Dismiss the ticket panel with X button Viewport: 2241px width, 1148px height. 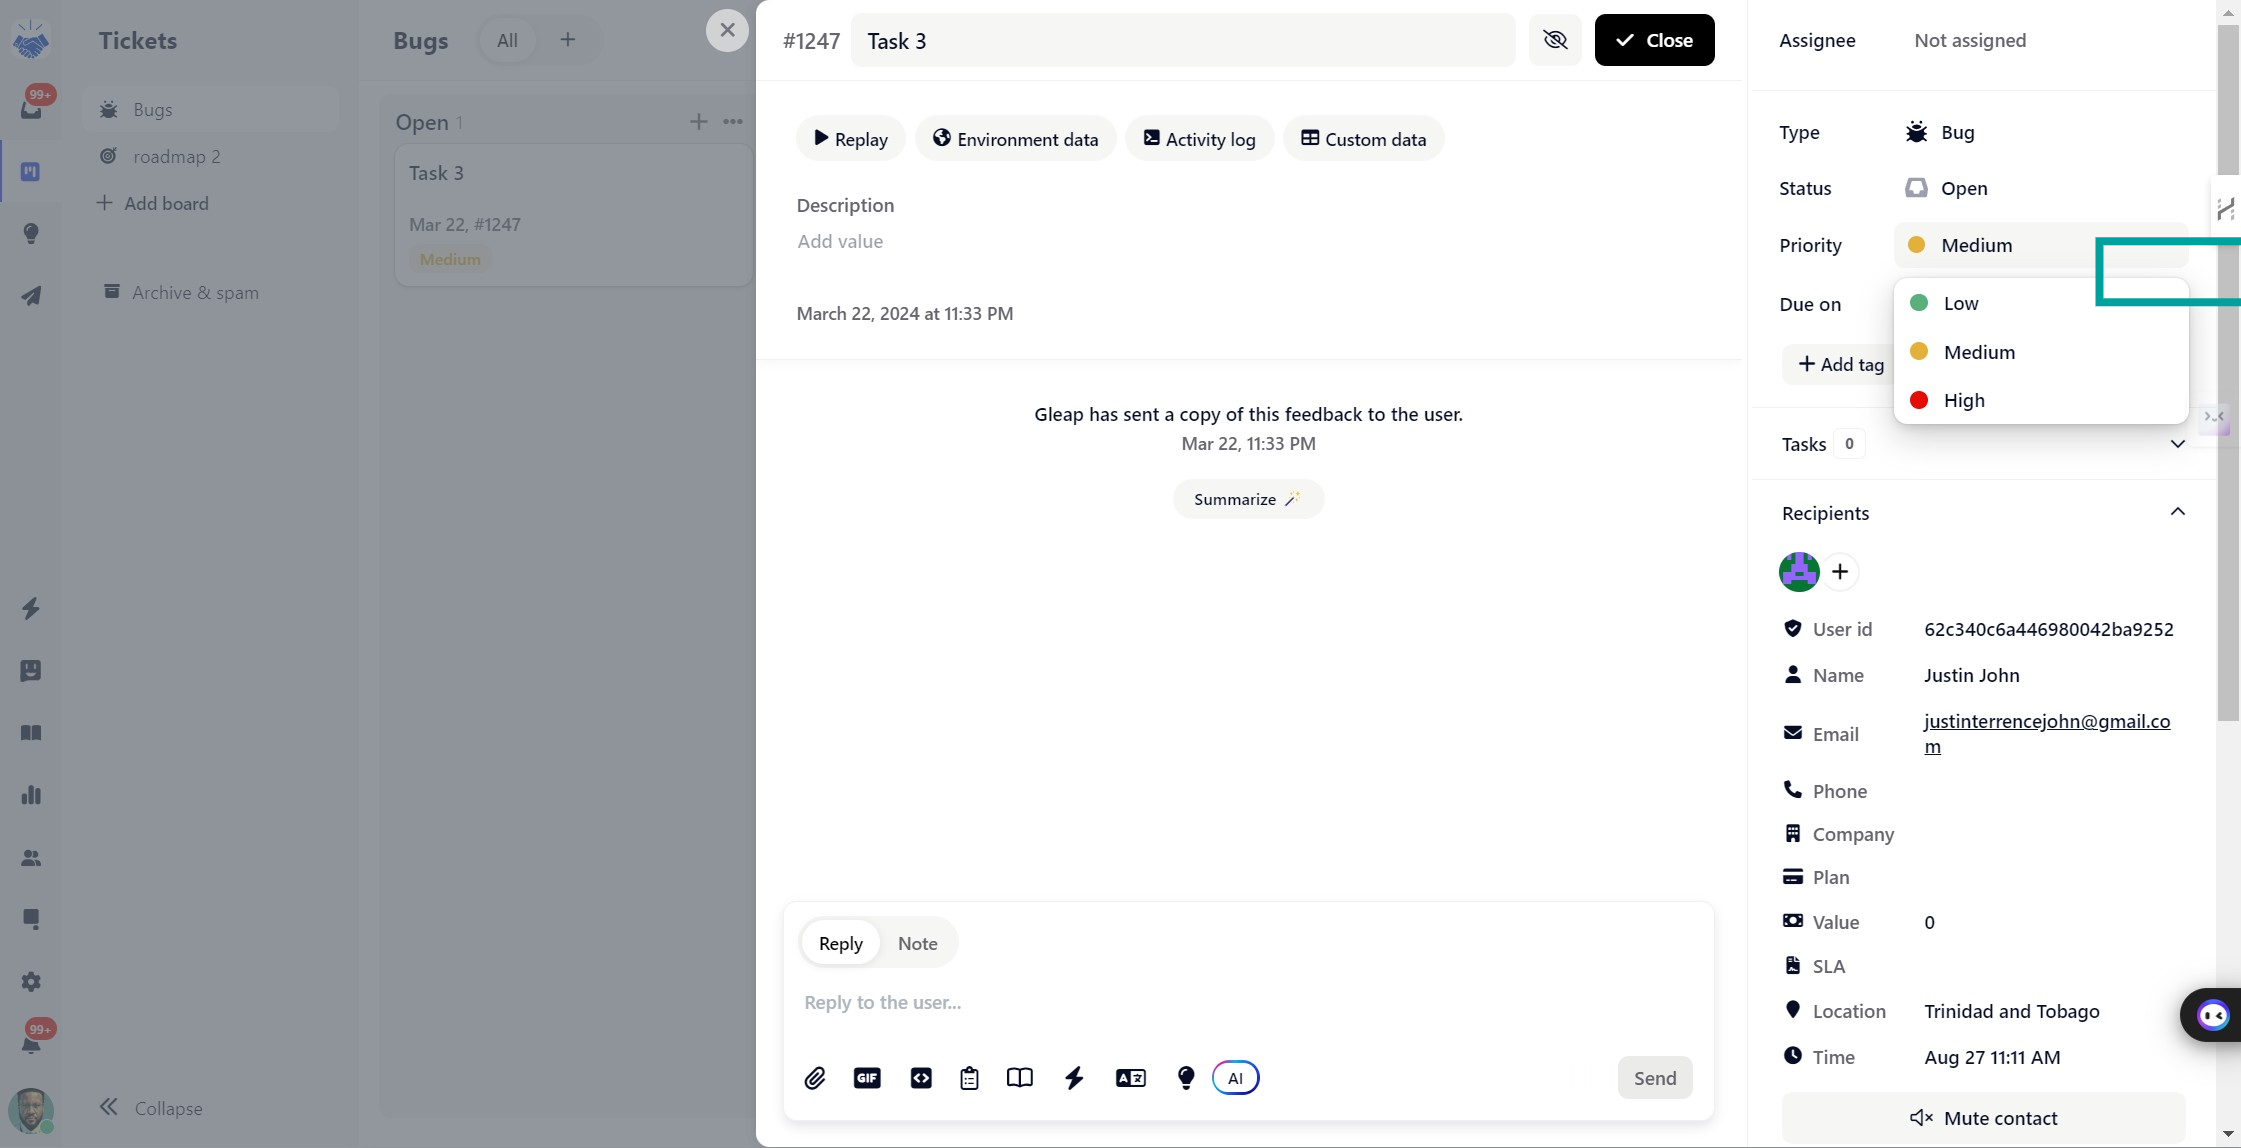coord(727,30)
